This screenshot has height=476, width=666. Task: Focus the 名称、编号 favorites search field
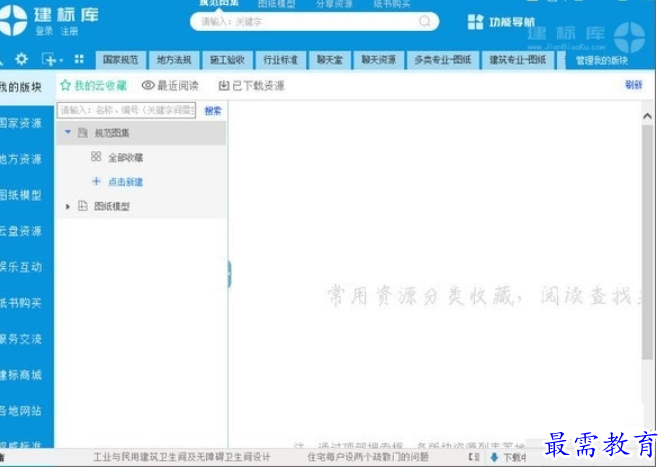(126, 110)
